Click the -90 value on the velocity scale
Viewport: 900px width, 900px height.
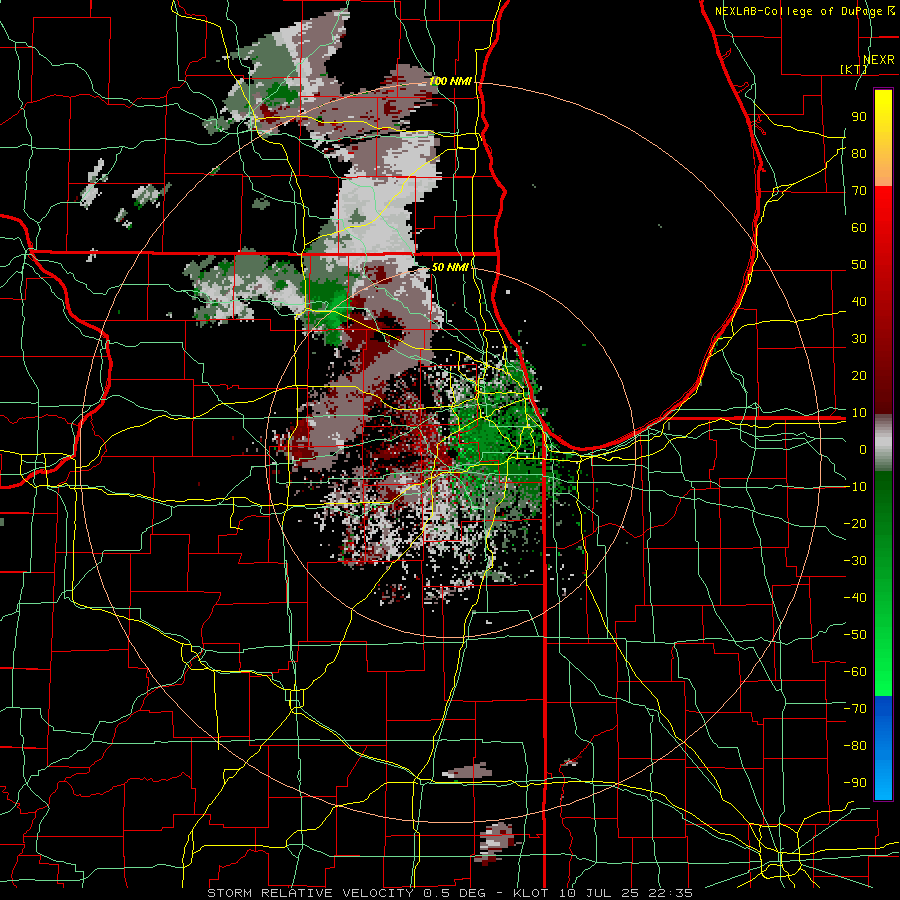click(855, 782)
